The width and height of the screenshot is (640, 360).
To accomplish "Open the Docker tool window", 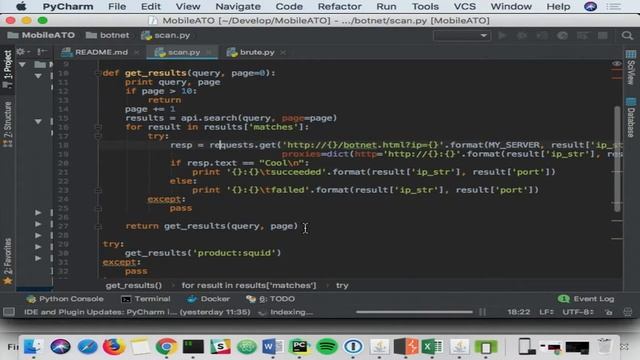I will (209, 299).
